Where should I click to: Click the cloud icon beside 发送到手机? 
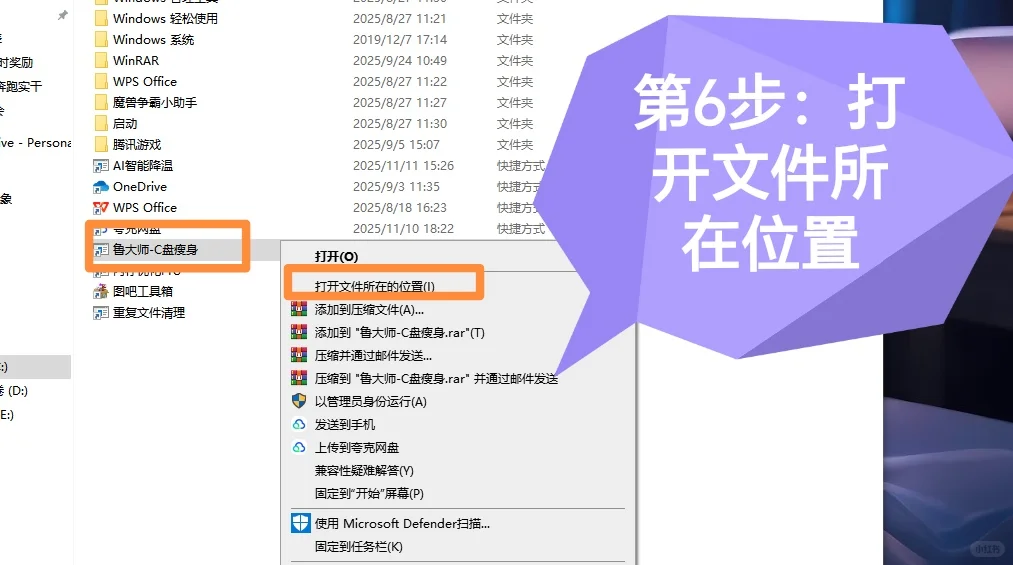pos(299,424)
